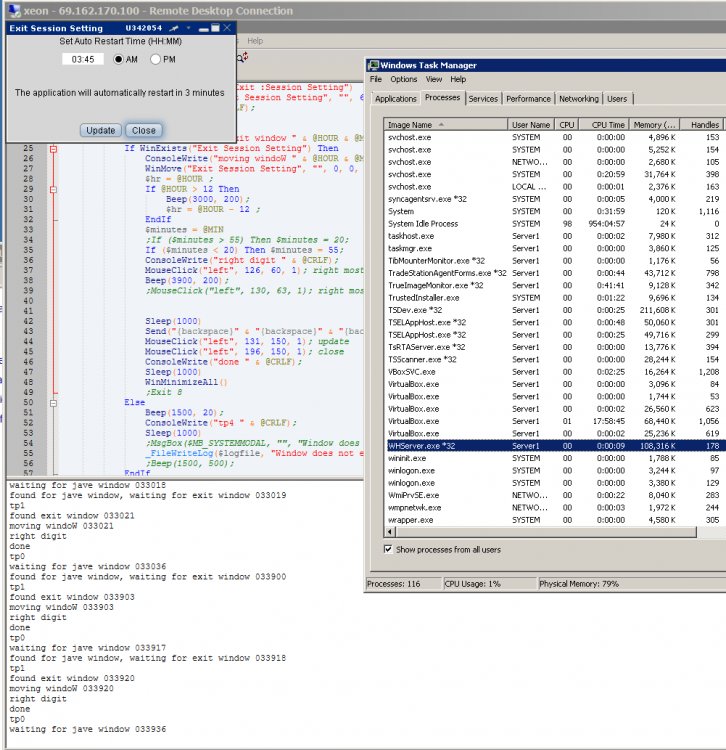Select TradeStationAgentForms.exe *32 process
This screenshot has height=750, width=726.
pos(555,273)
